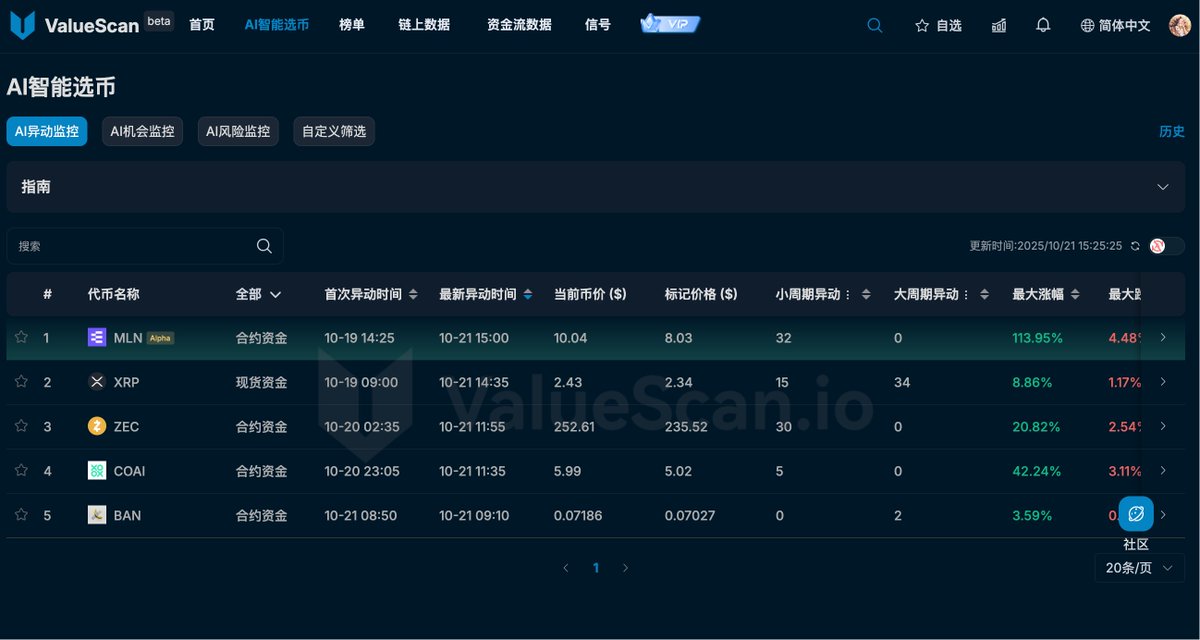The width and height of the screenshot is (1200, 640).
Task: Toggle favorite star for XRP
Action: (21, 382)
